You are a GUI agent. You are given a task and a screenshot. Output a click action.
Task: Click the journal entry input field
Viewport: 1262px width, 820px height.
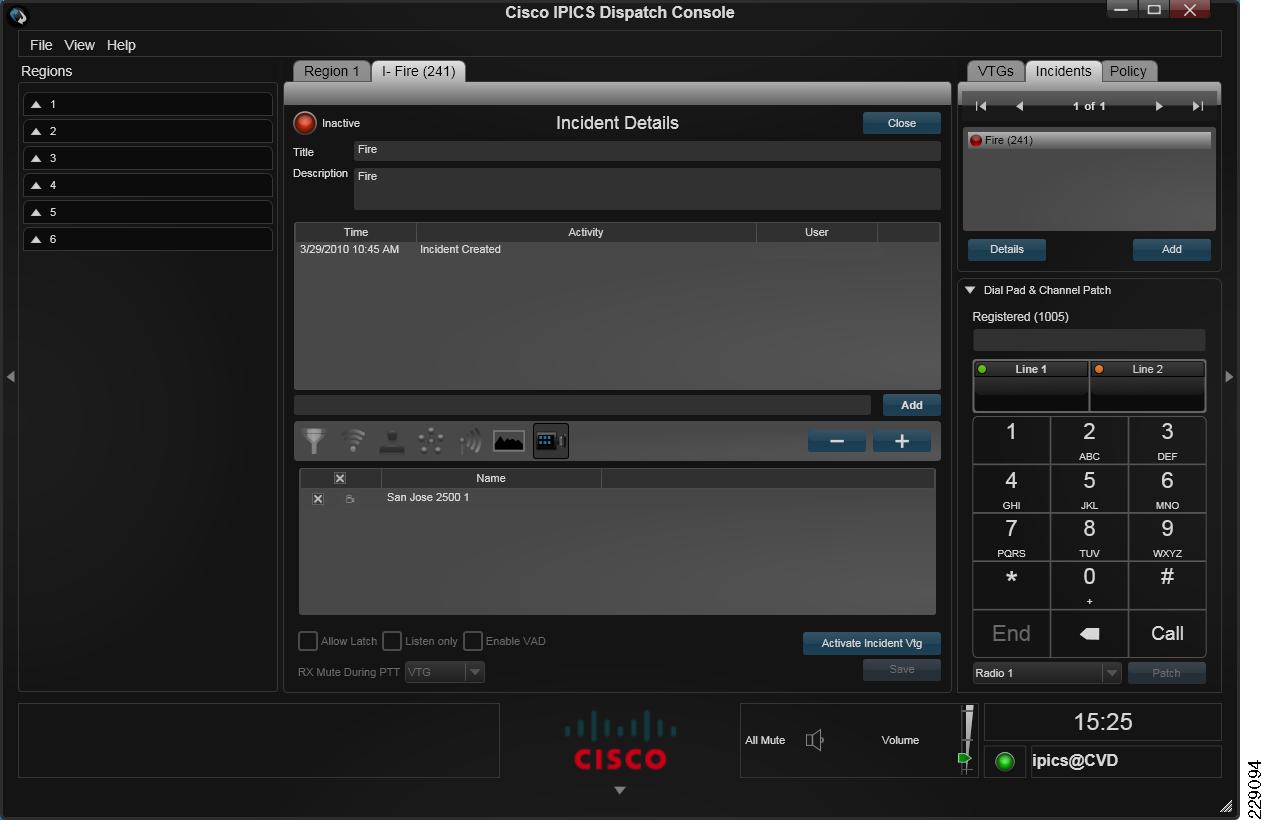tap(582, 405)
